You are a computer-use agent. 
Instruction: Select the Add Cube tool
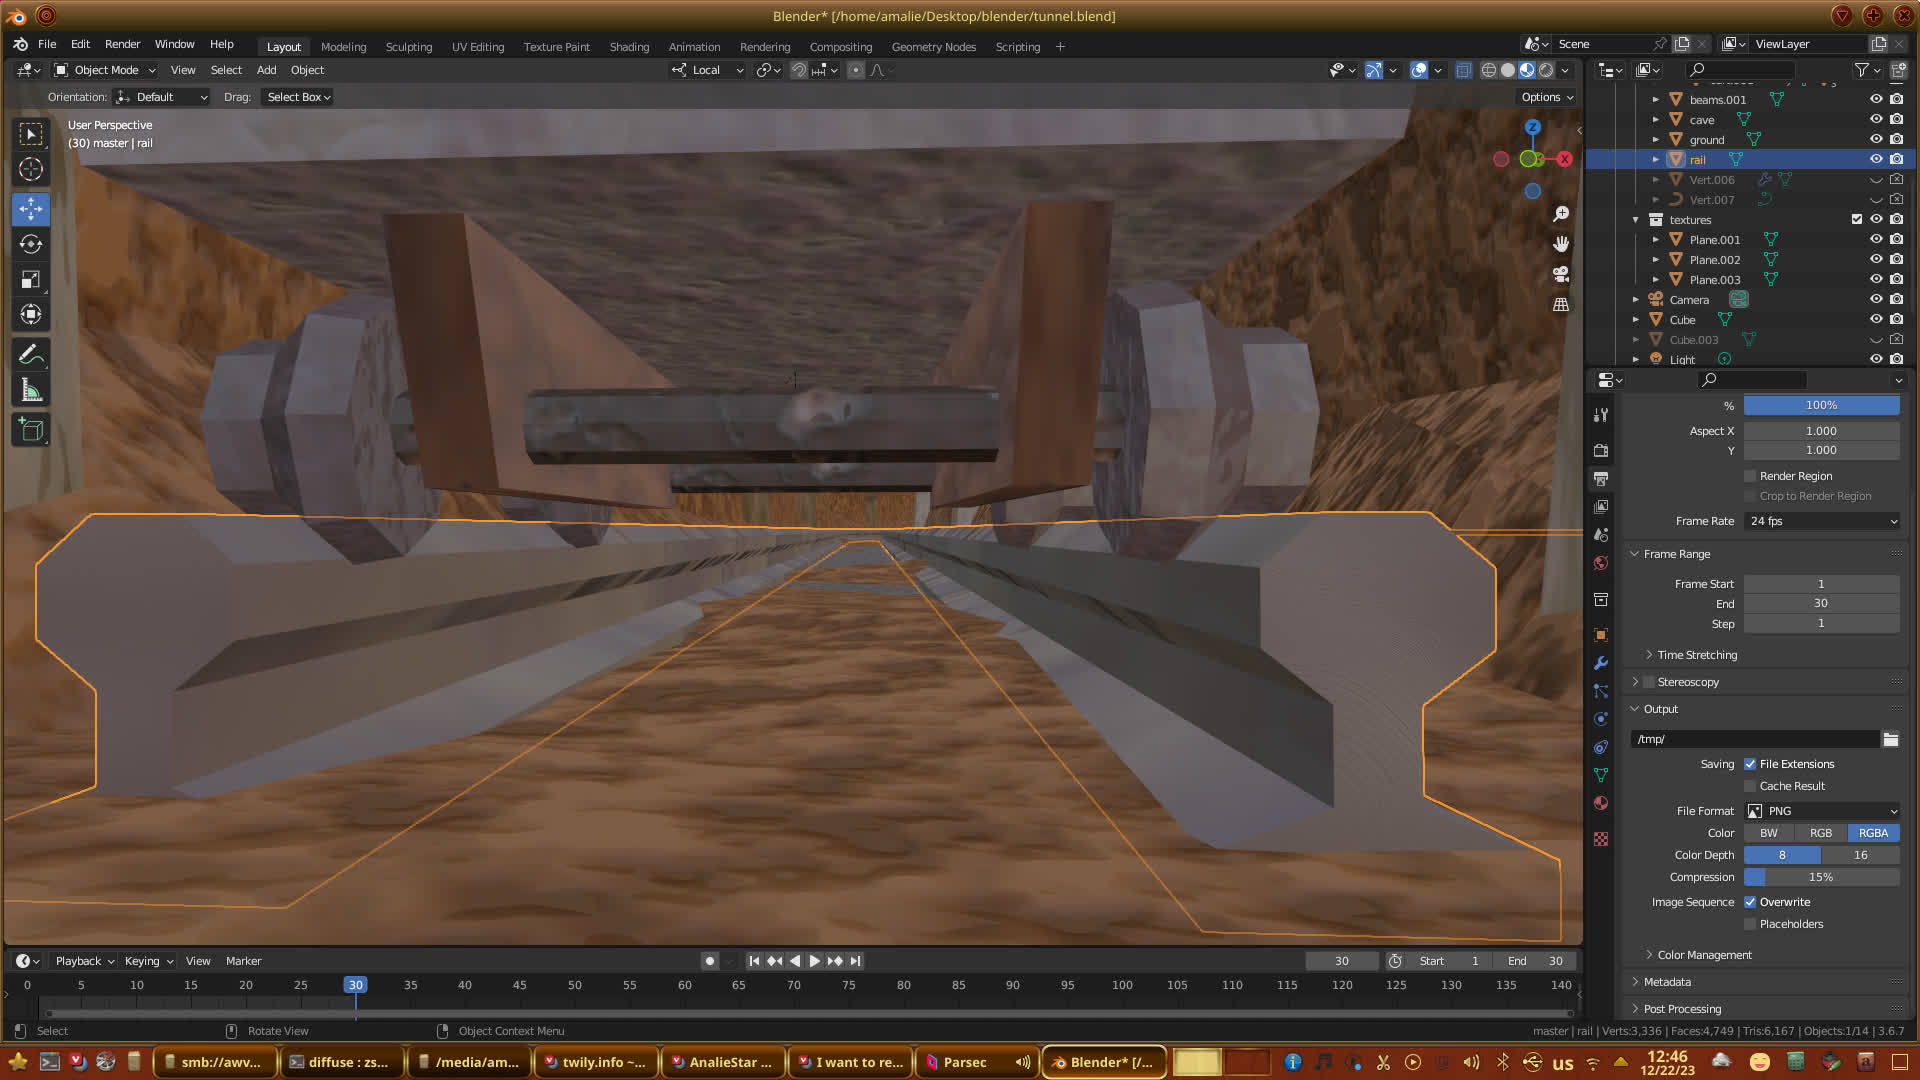(x=31, y=431)
